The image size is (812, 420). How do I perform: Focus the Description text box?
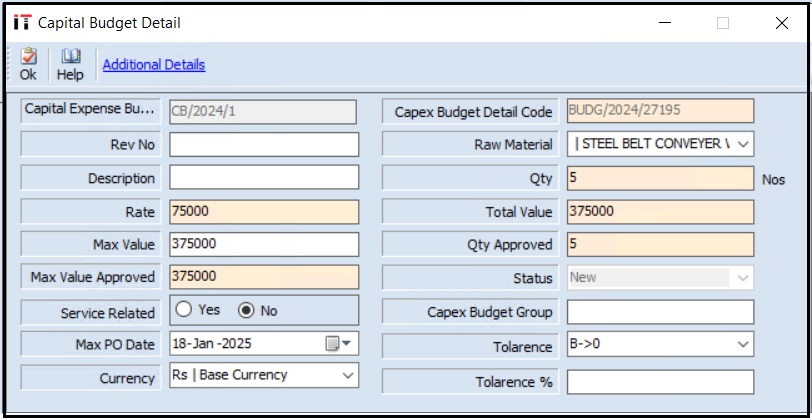[x=263, y=178]
